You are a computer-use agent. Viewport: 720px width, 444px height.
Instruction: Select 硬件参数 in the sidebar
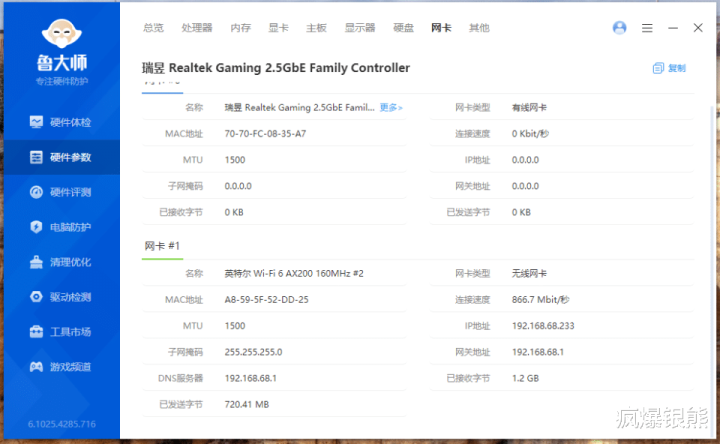[61, 157]
